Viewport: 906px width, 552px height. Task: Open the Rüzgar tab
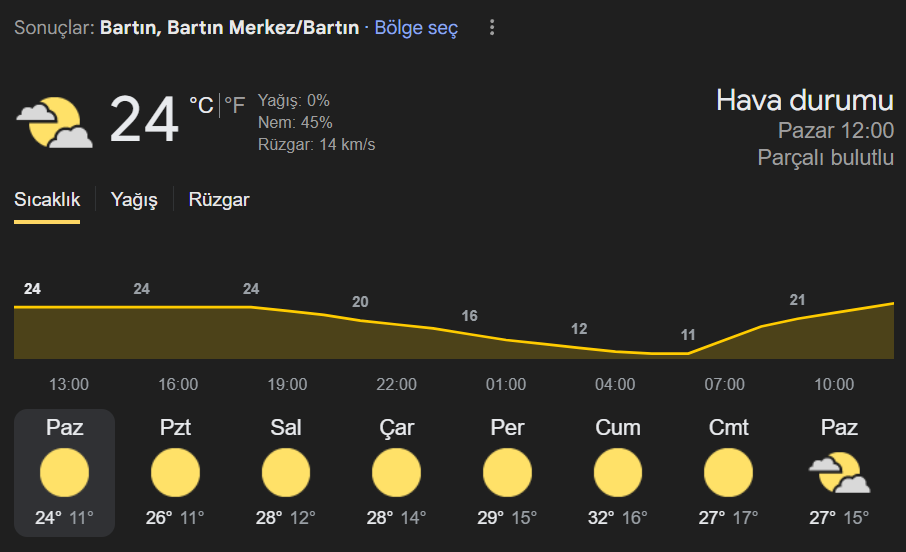point(219,200)
